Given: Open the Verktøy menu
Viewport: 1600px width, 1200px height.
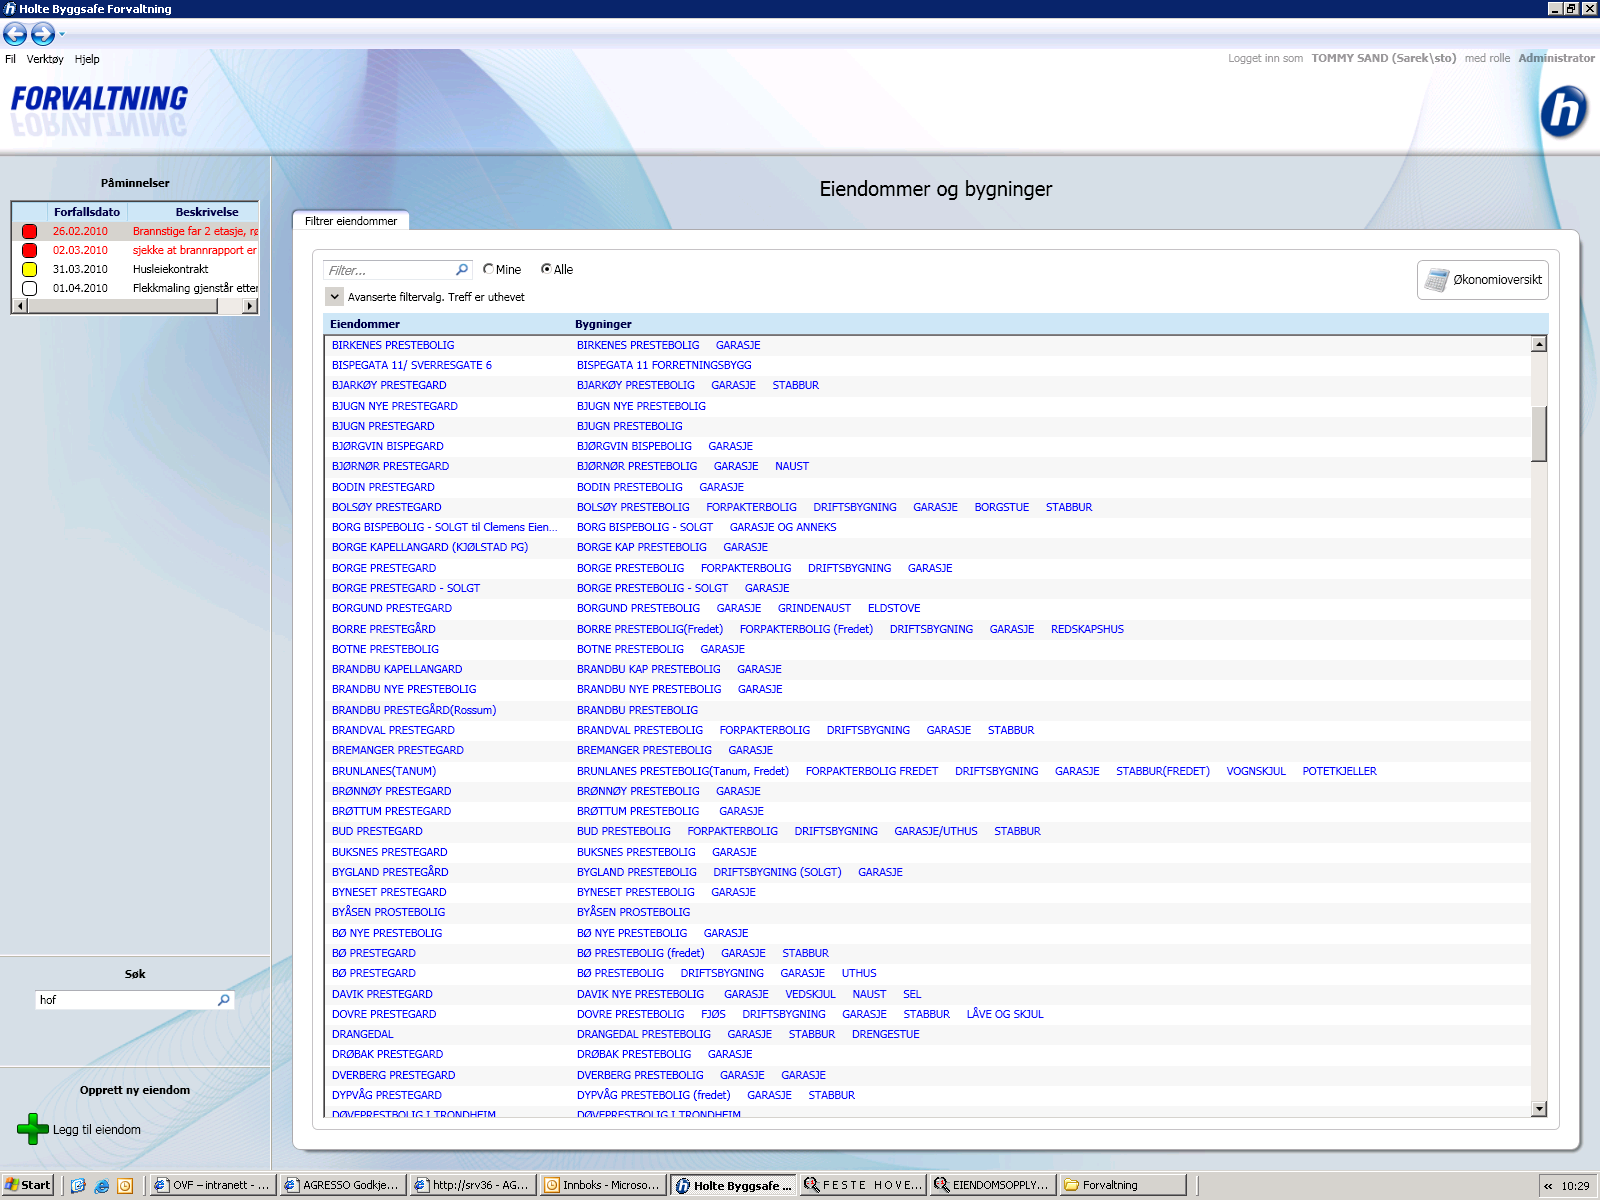Looking at the screenshot, I should coord(45,59).
